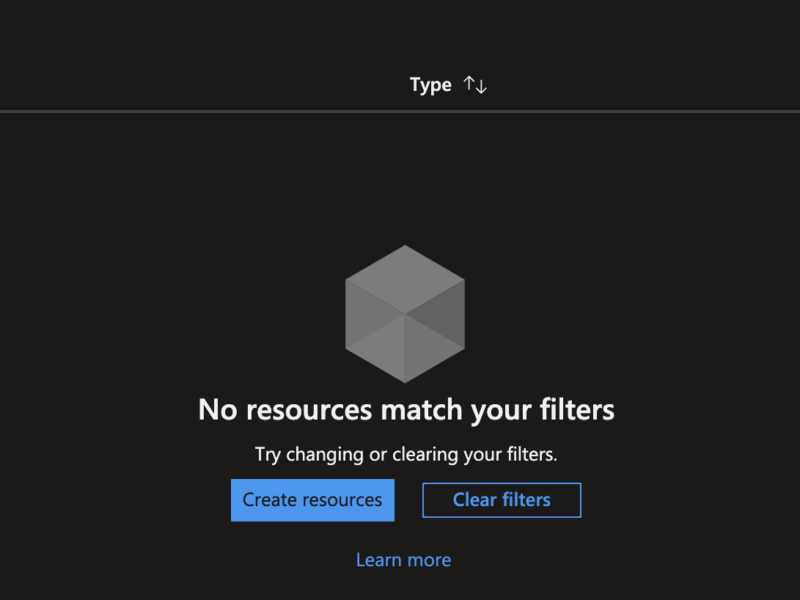The width and height of the screenshot is (800, 600).
Task: Click the Type label in the header row
Action: [x=430, y=85]
